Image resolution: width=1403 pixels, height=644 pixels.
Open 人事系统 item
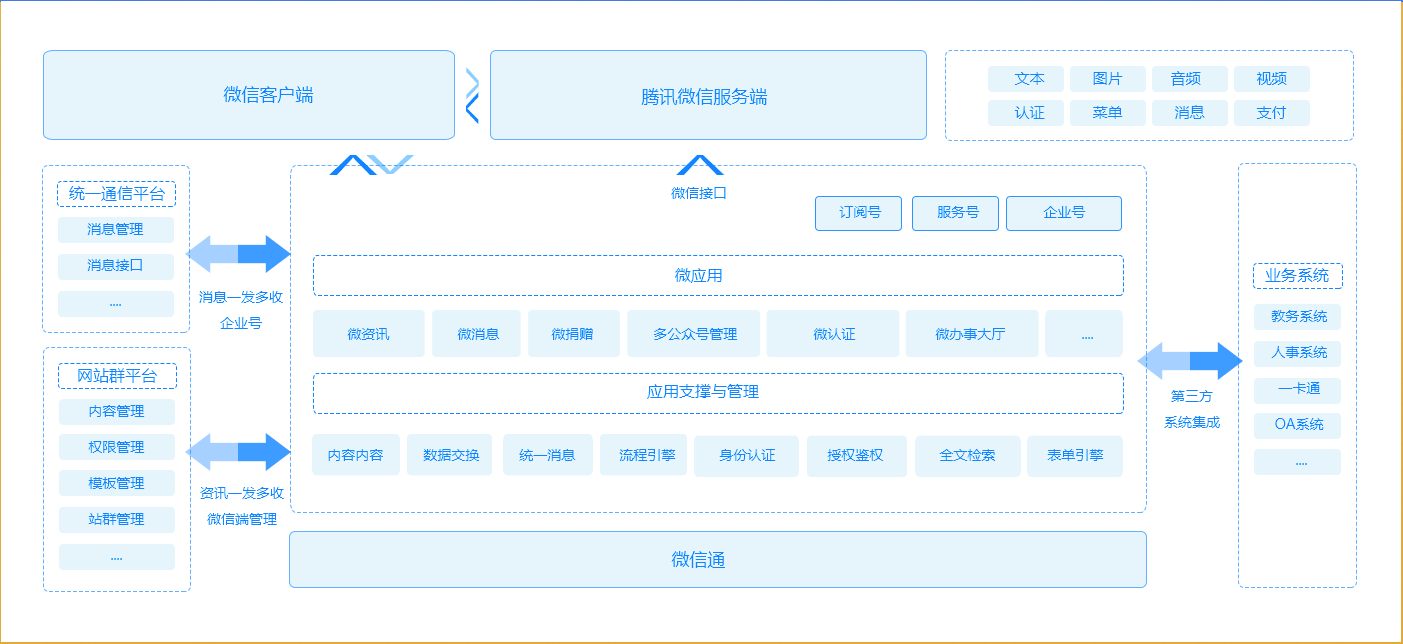[1298, 353]
